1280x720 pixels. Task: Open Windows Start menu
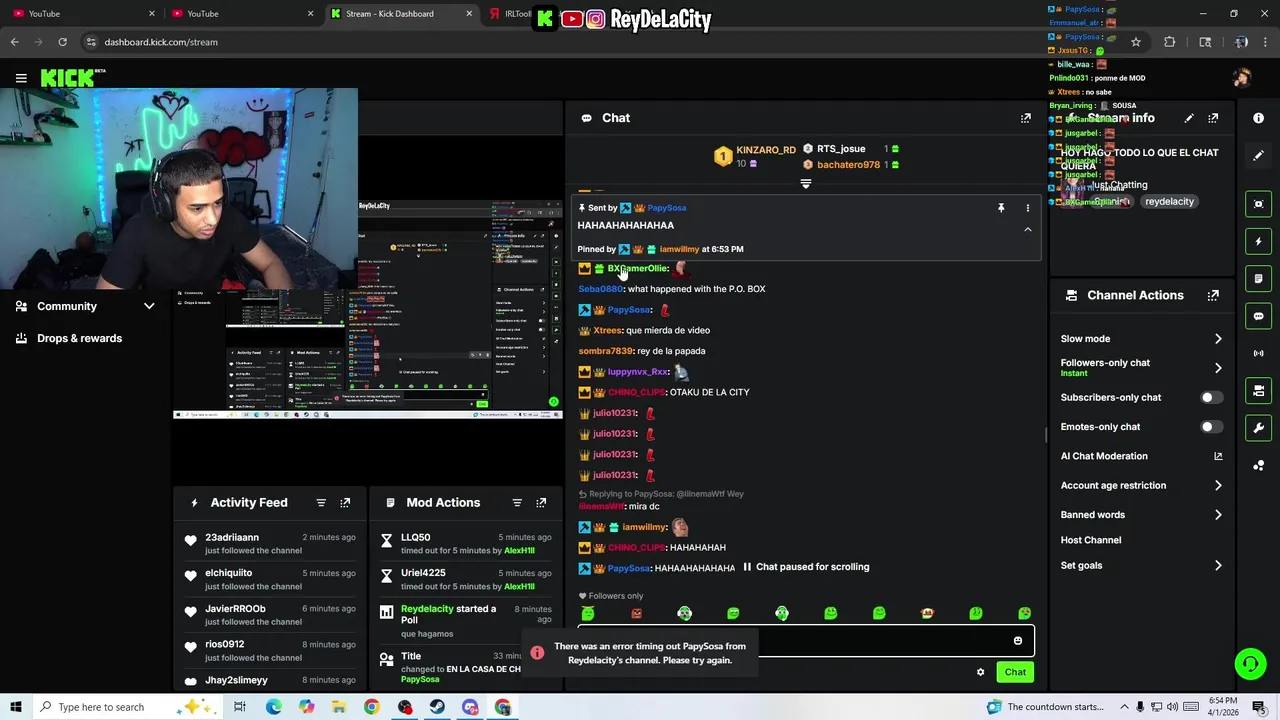point(16,707)
